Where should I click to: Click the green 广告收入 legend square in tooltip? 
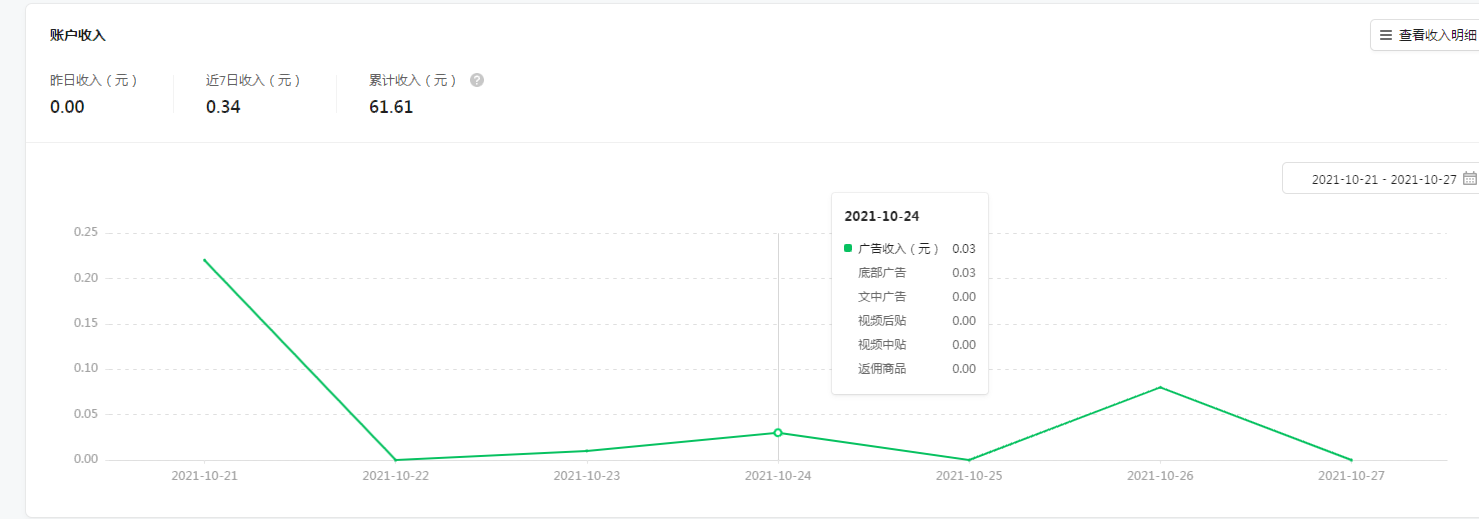point(848,248)
